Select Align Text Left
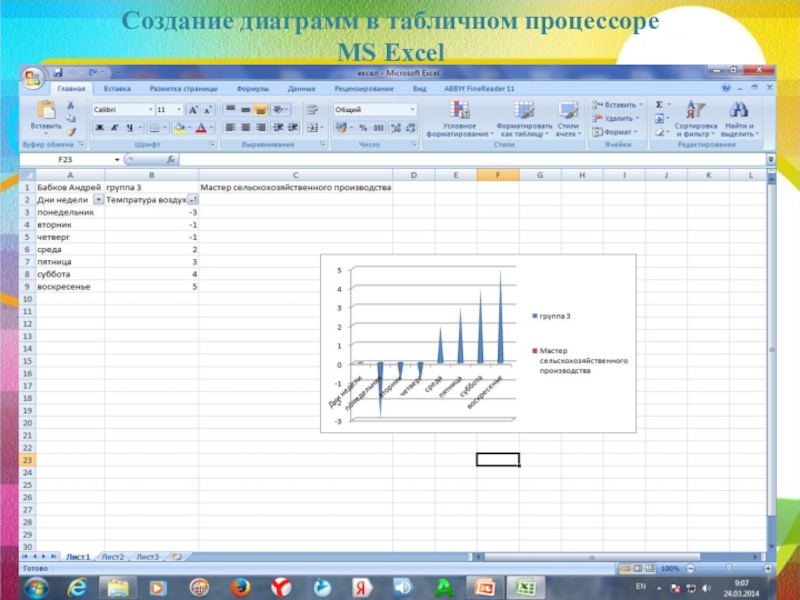This screenshot has width=800, height=600. point(231,128)
